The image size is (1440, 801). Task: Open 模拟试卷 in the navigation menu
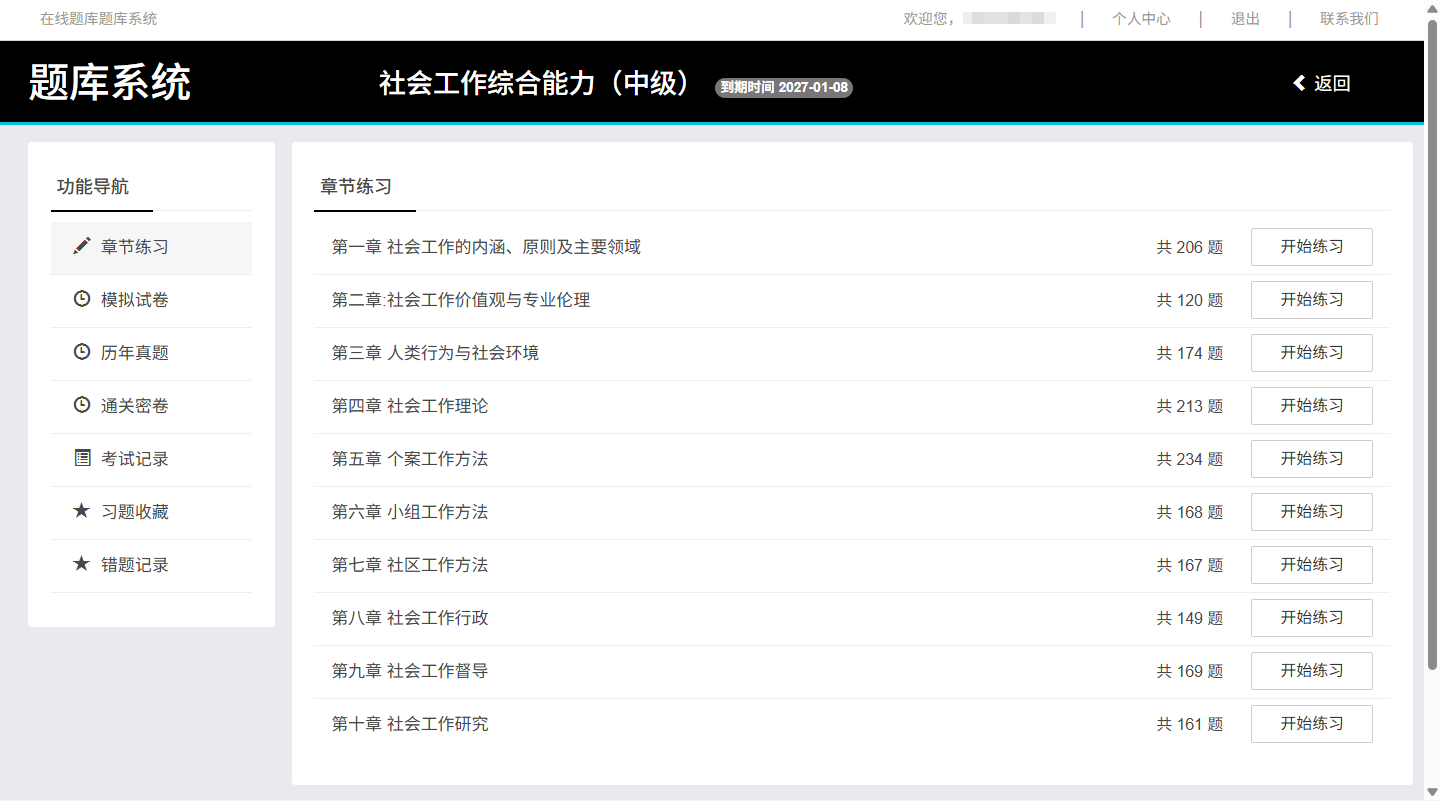click(x=135, y=300)
